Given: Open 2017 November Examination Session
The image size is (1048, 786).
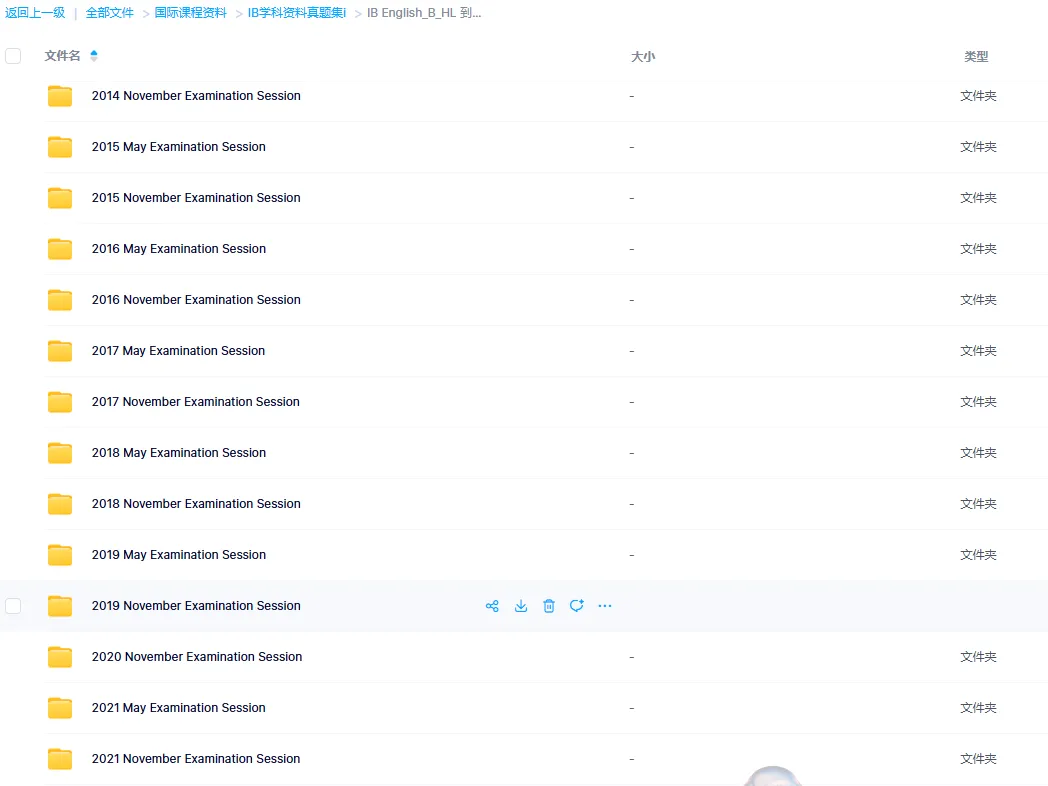Looking at the screenshot, I should click(196, 402).
